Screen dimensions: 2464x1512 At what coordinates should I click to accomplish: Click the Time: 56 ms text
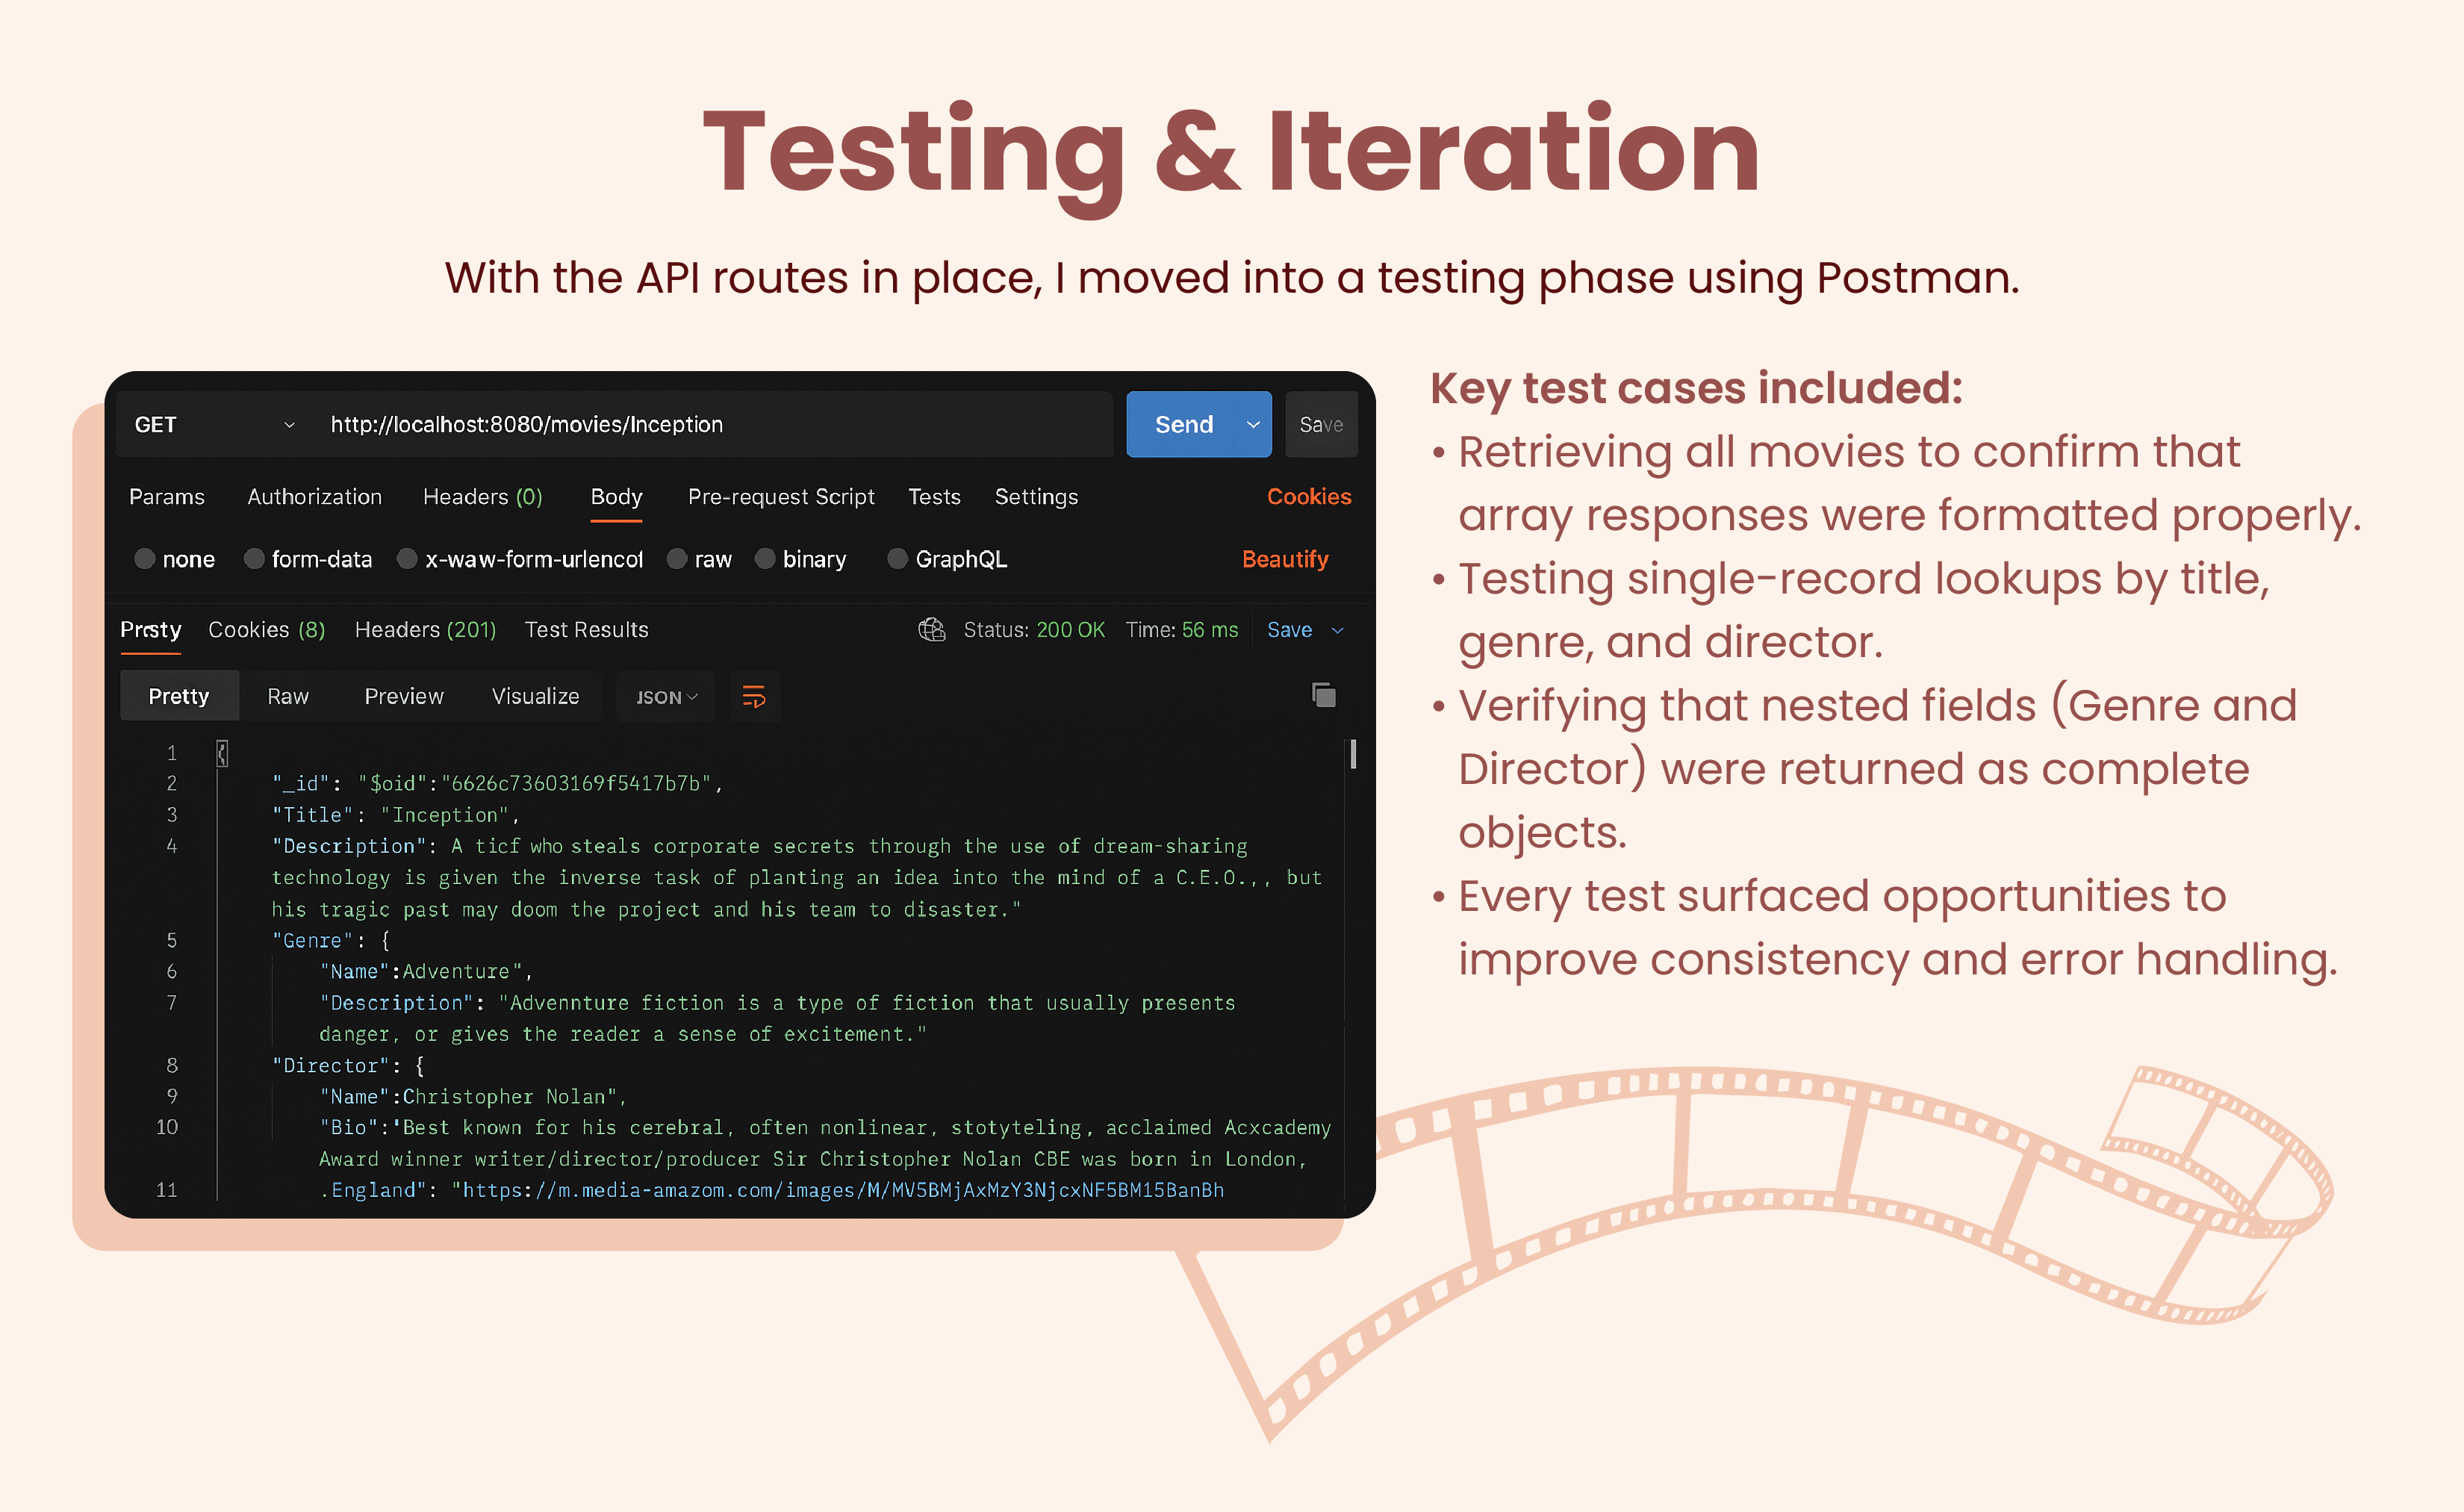[x=1182, y=630]
